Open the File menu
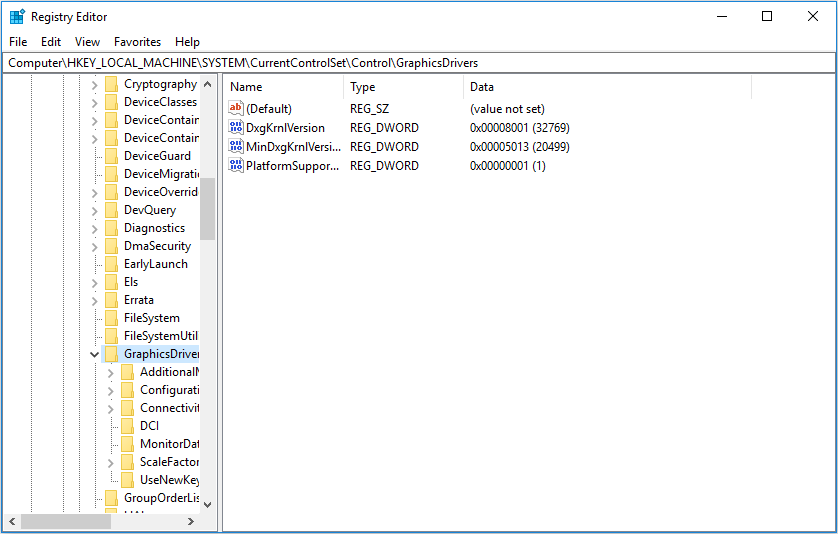 pyautogui.click(x=18, y=42)
